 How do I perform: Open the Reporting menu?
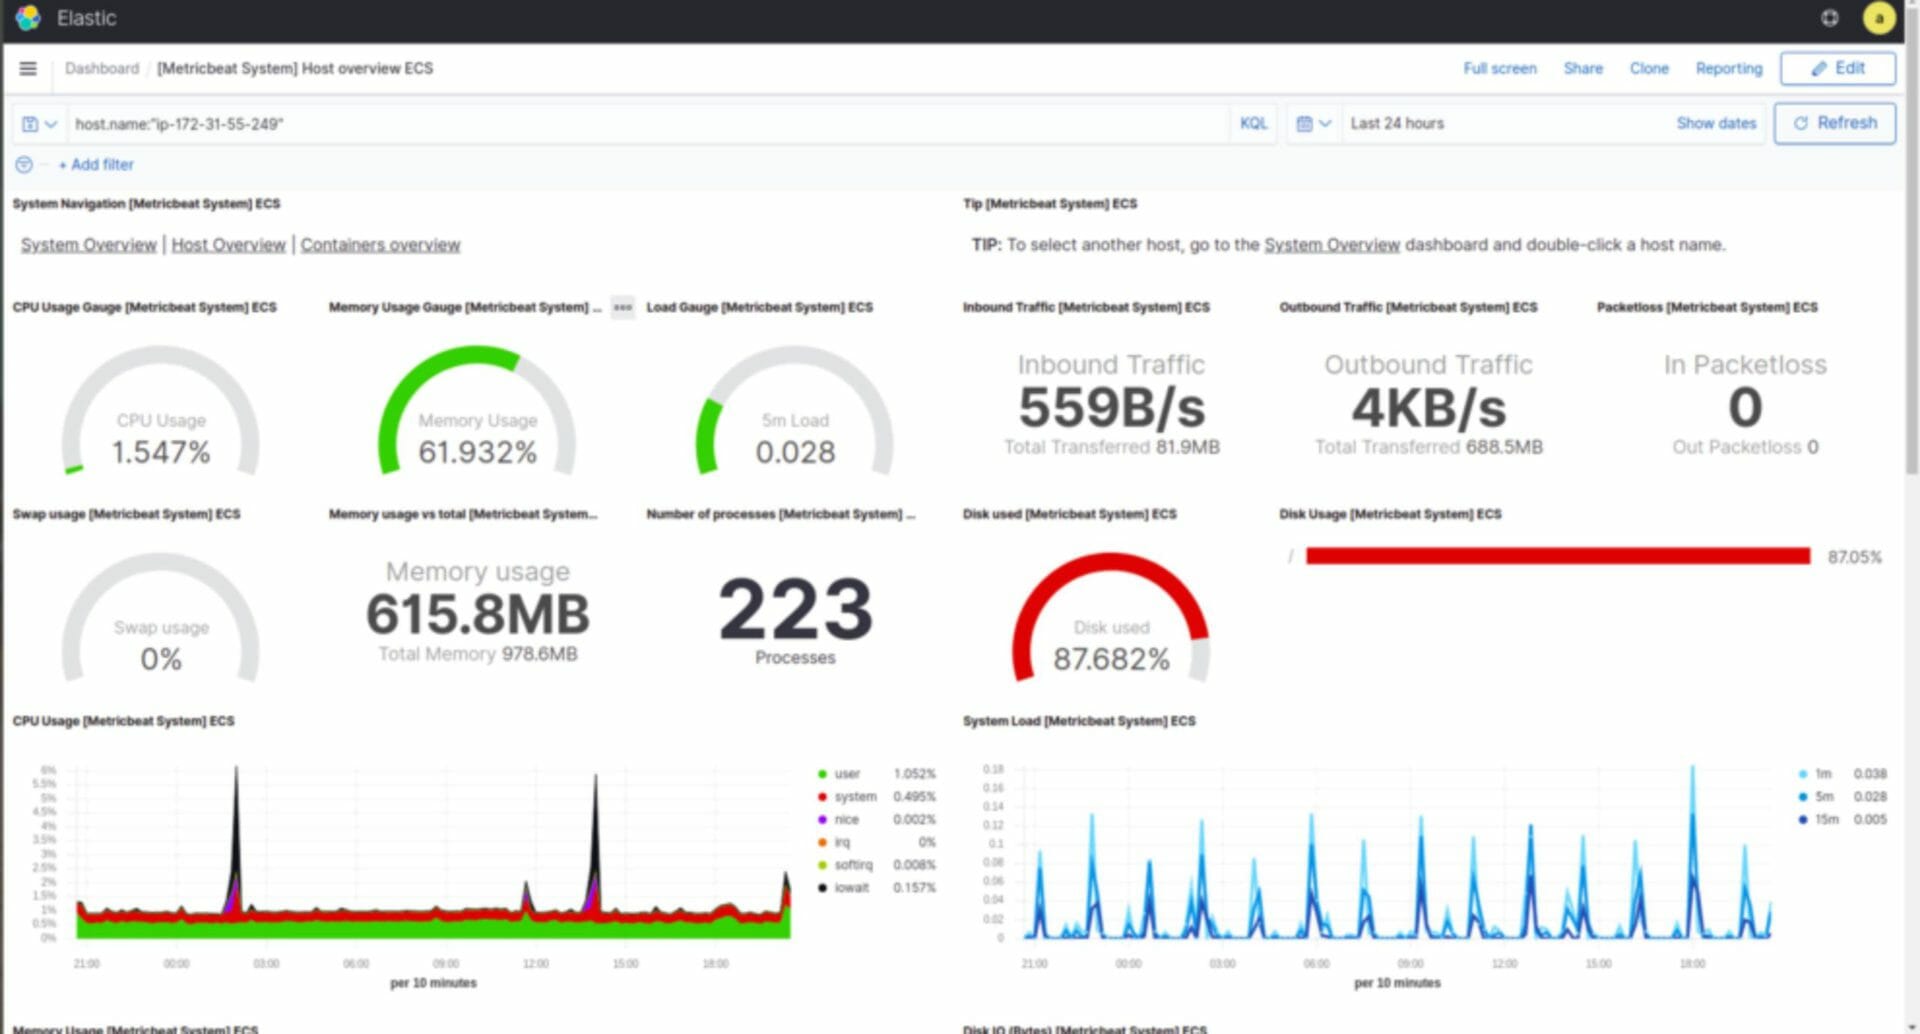(x=1728, y=69)
